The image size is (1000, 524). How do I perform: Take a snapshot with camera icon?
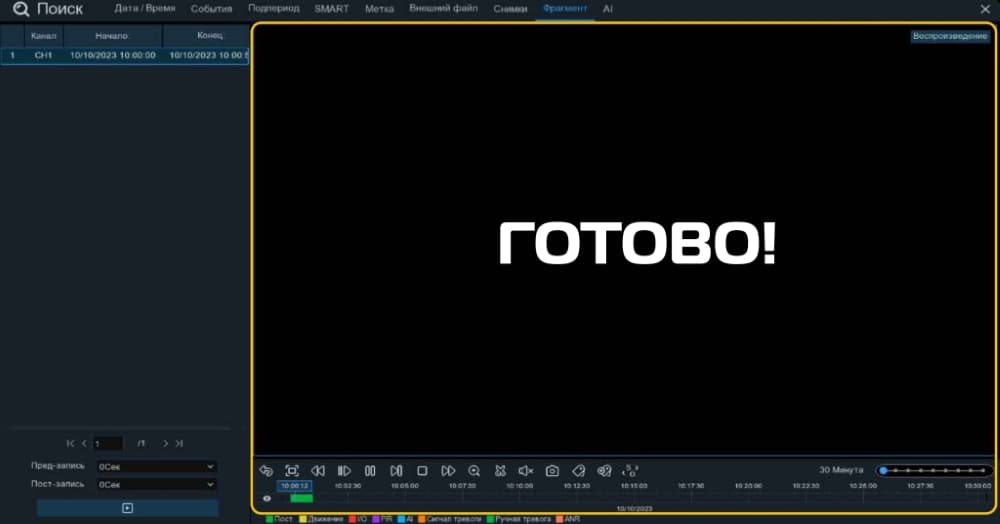(x=552, y=470)
